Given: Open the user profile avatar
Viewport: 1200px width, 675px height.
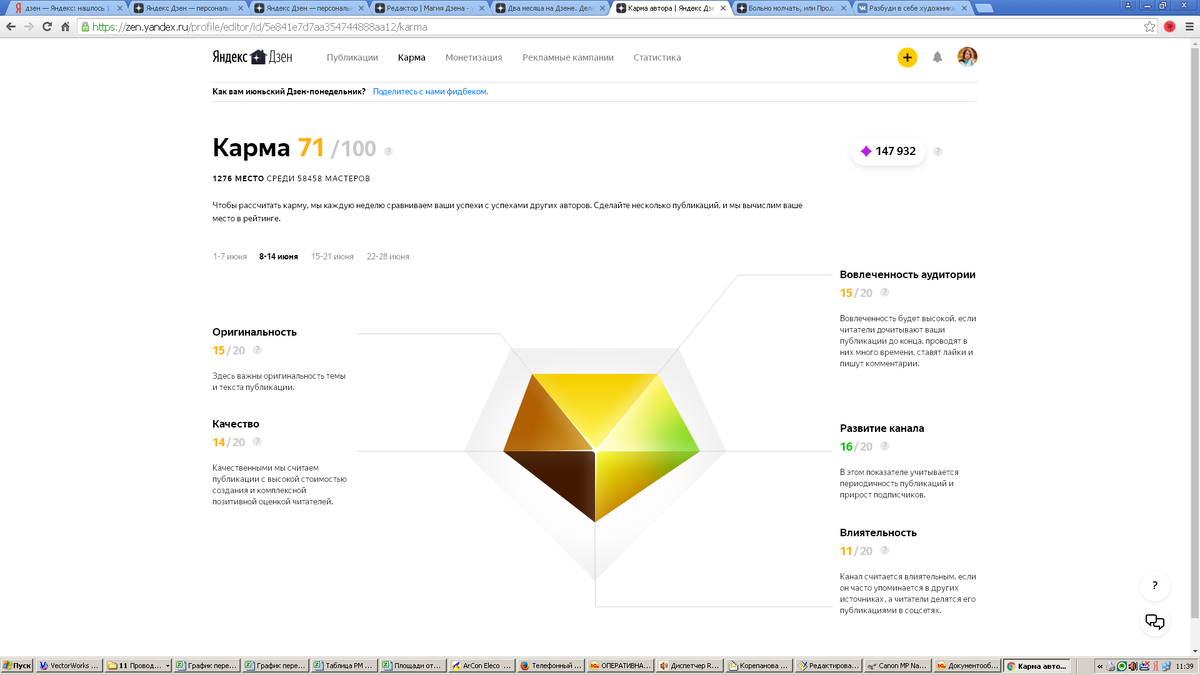Looking at the screenshot, I should 967,57.
